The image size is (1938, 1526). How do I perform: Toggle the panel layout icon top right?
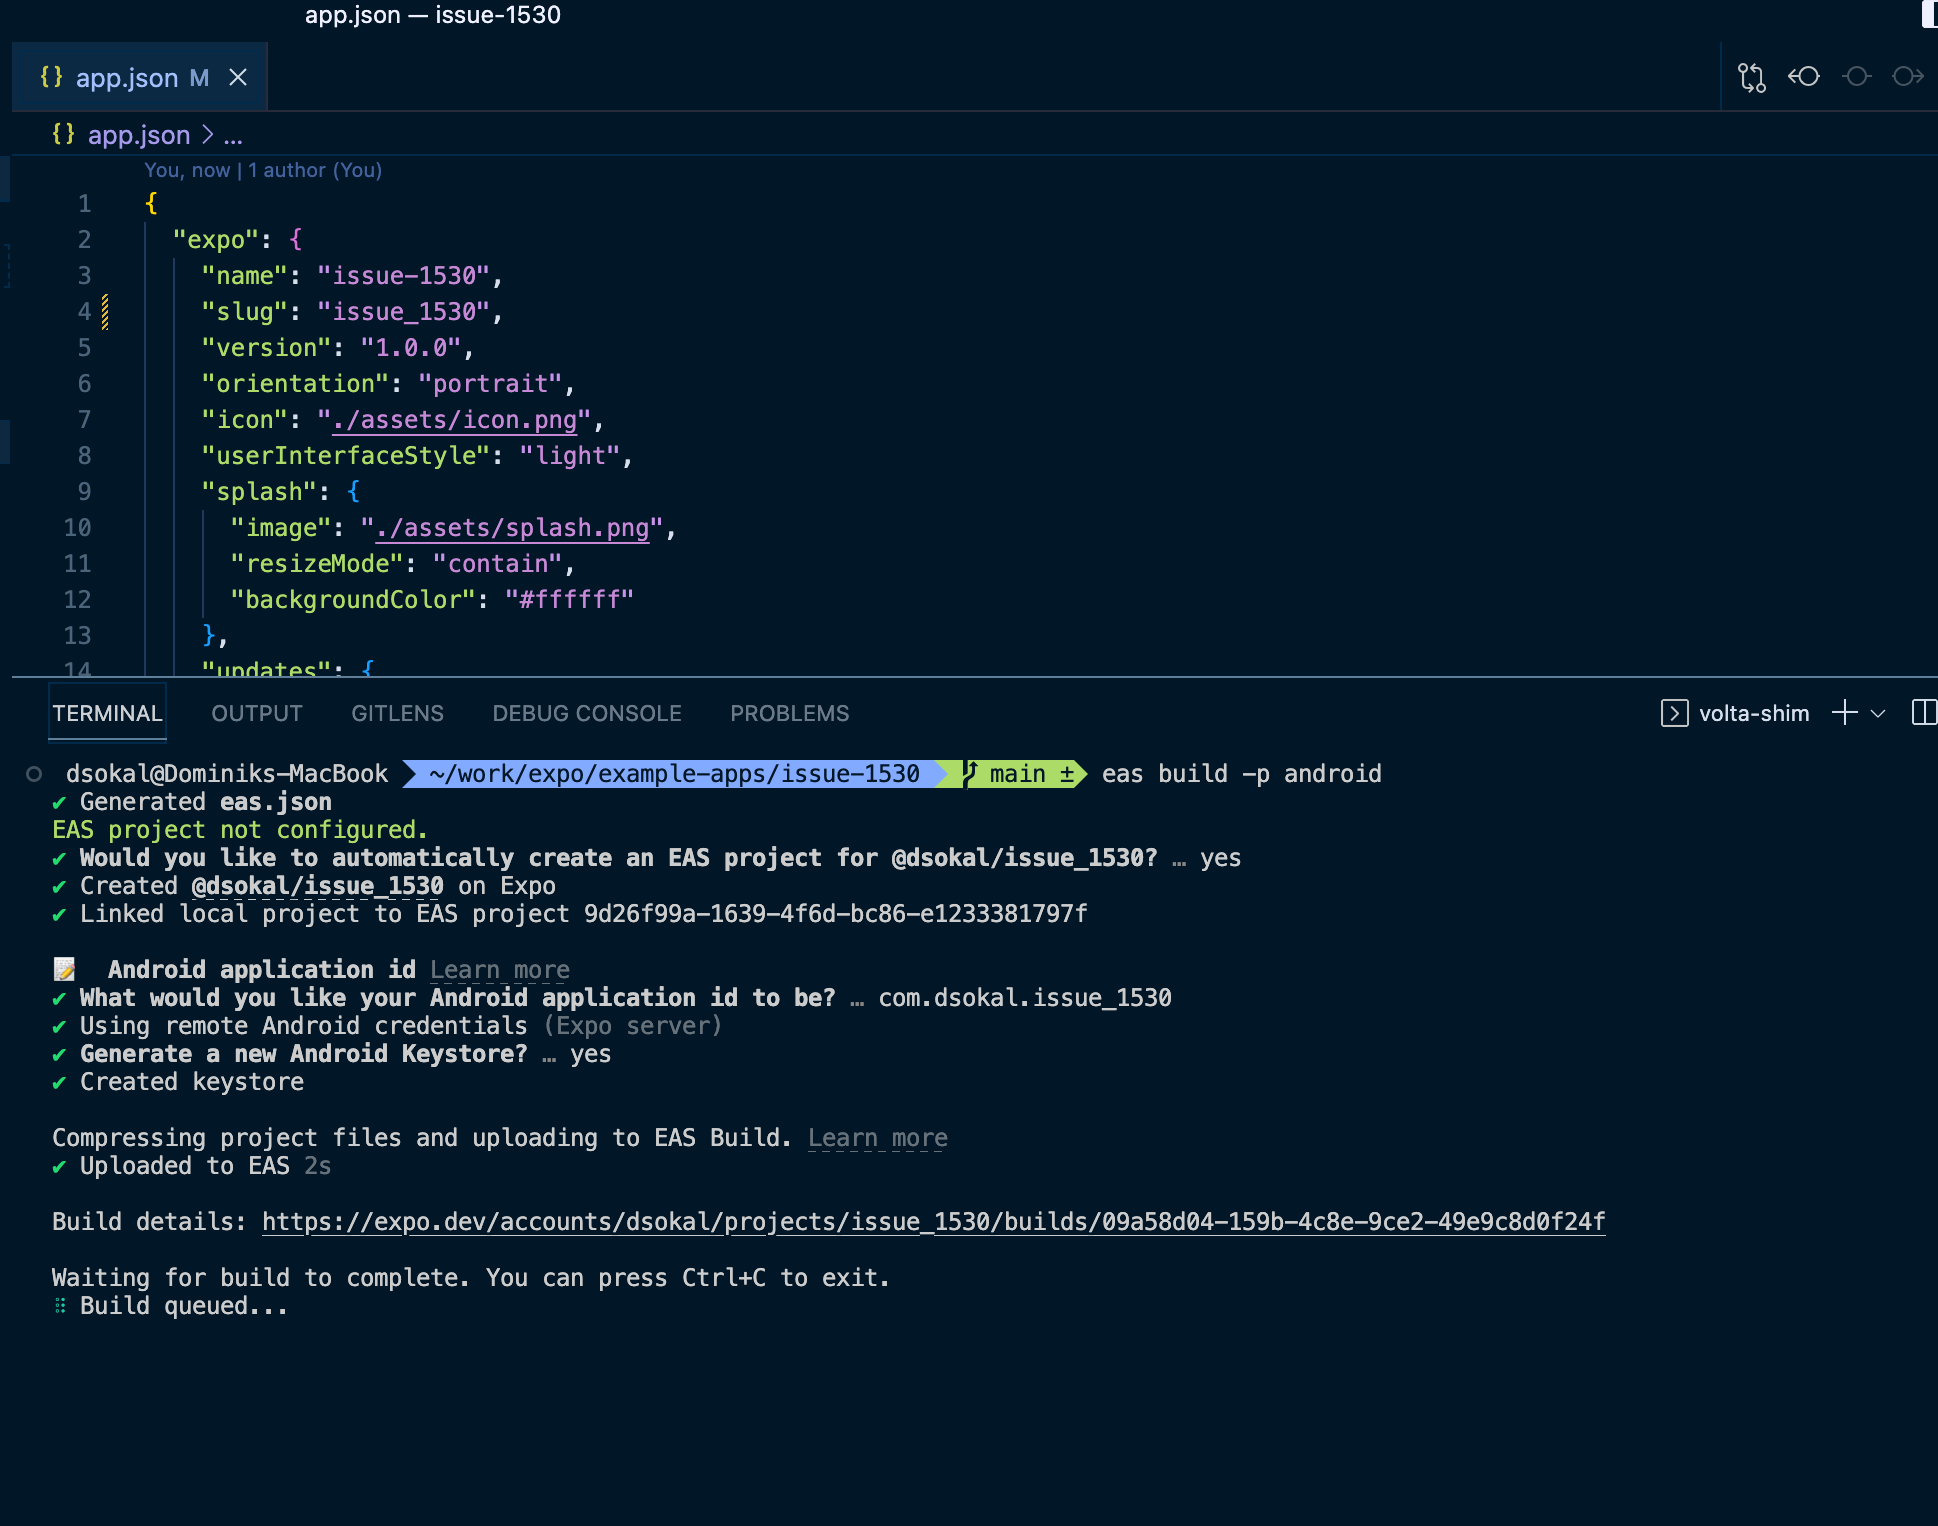pyautogui.click(x=1929, y=14)
